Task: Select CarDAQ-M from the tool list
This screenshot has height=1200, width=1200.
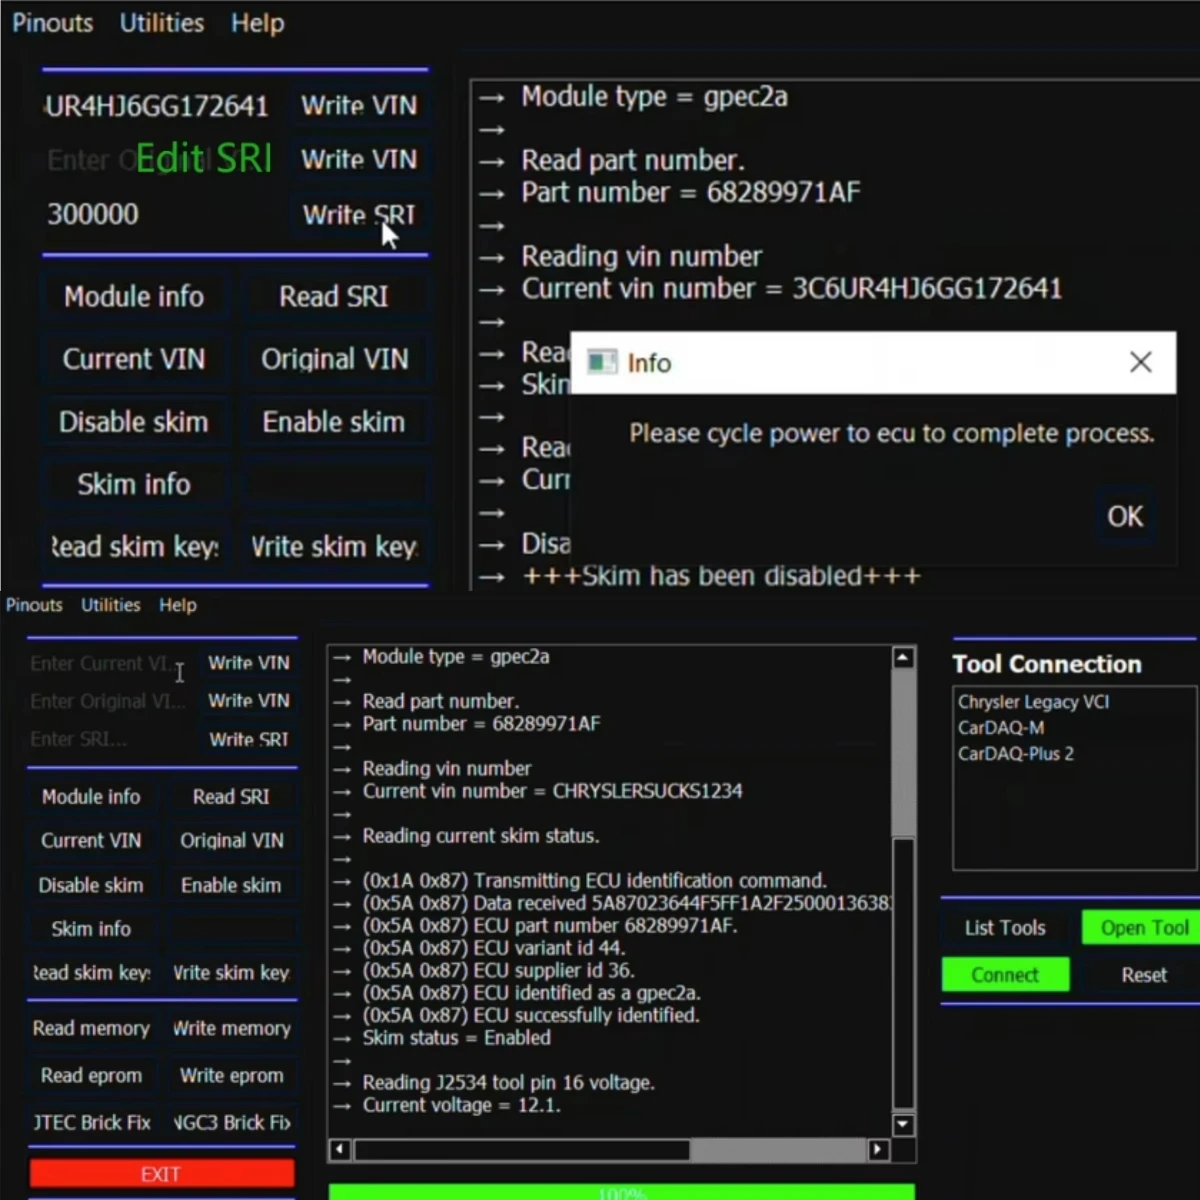Action: (1001, 727)
